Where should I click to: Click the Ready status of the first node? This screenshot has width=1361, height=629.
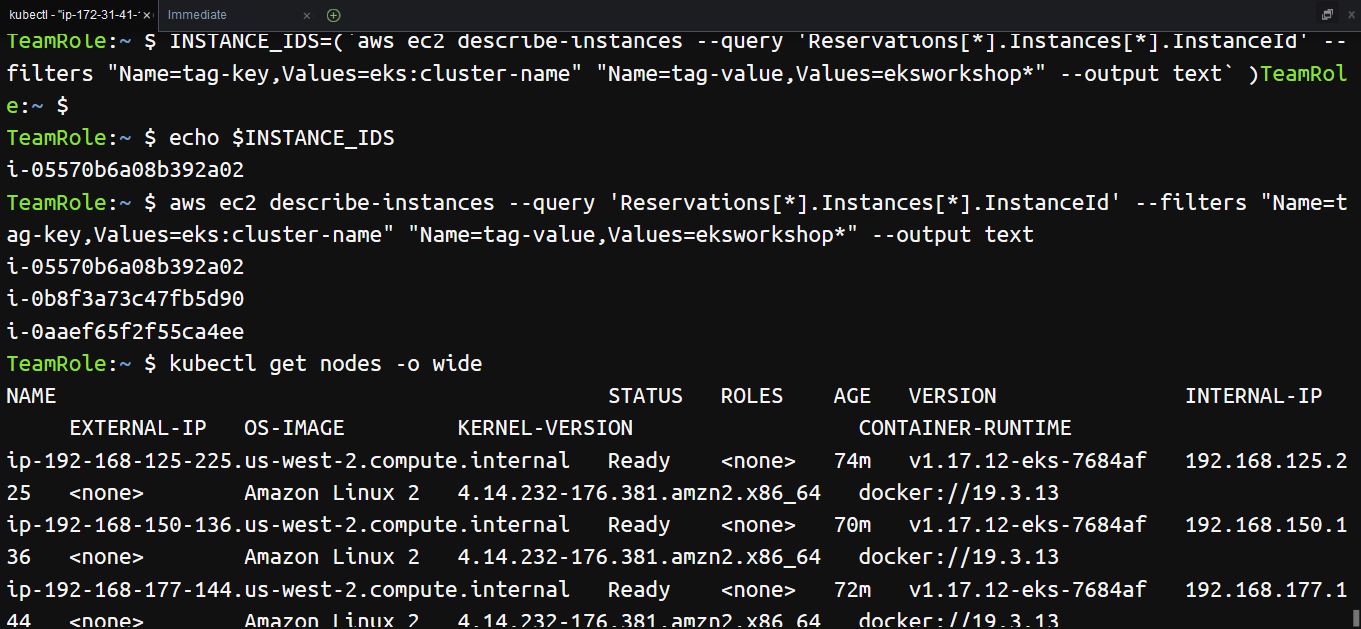[x=638, y=460]
